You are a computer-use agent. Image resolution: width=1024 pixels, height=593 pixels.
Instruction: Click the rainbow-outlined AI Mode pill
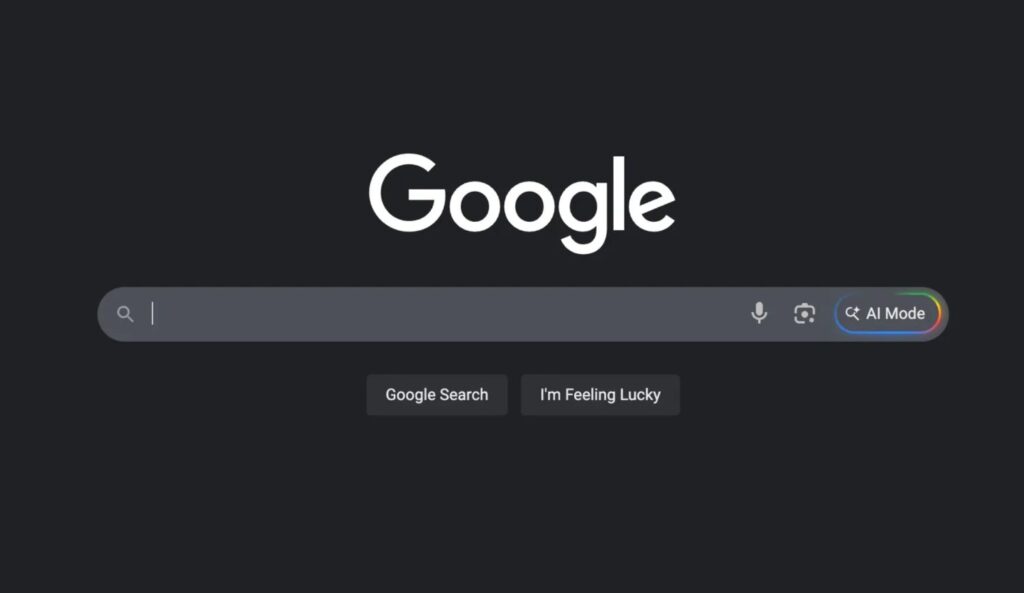point(888,313)
